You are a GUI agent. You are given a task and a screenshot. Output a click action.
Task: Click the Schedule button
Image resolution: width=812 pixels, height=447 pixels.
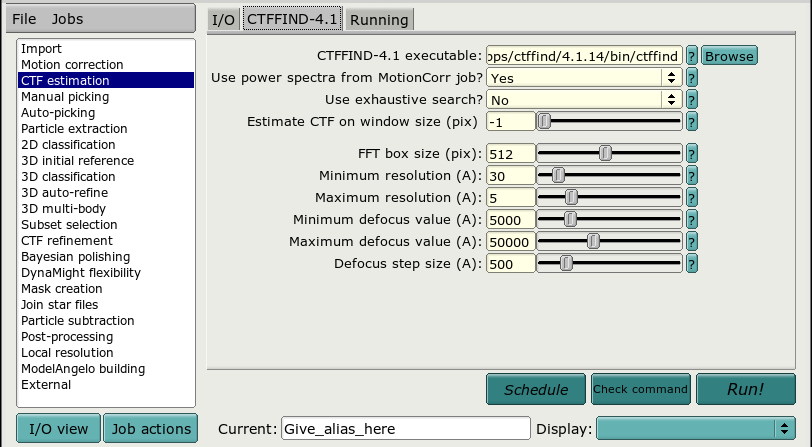[x=536, y=389]
